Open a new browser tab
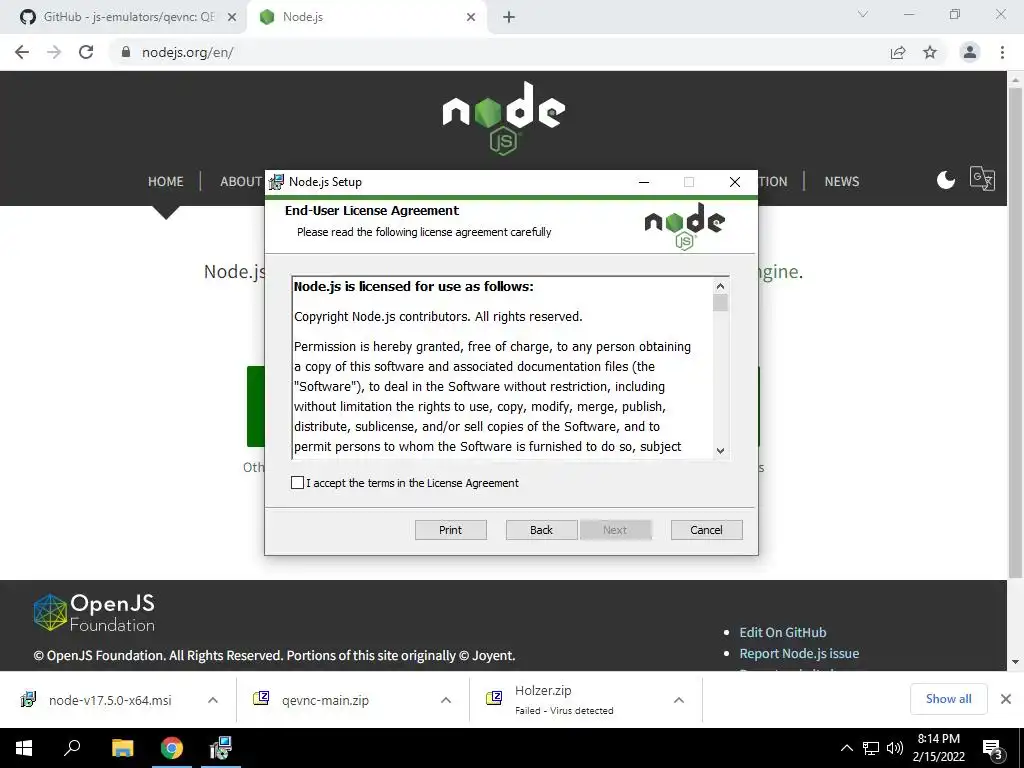This screenshot has height=768, width=1024. (509, 18)
